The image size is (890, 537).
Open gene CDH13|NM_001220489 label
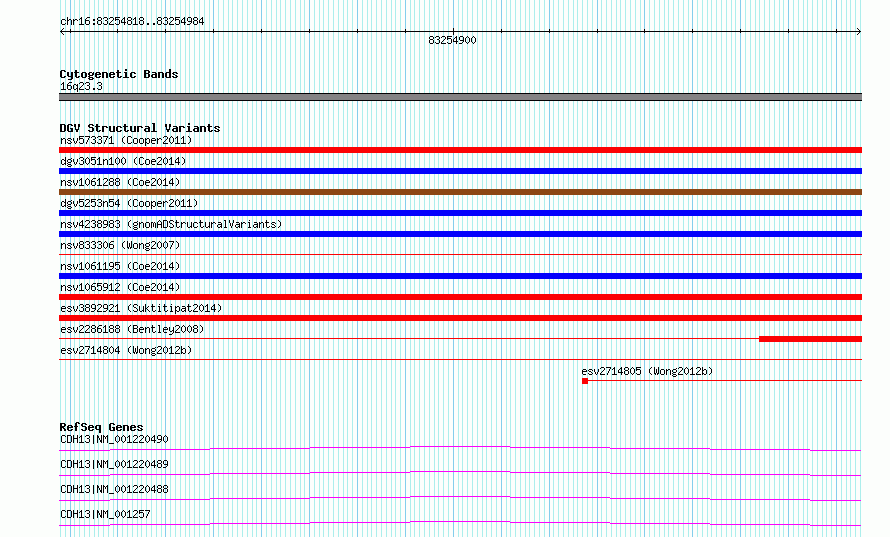click(x=114, y=464)
